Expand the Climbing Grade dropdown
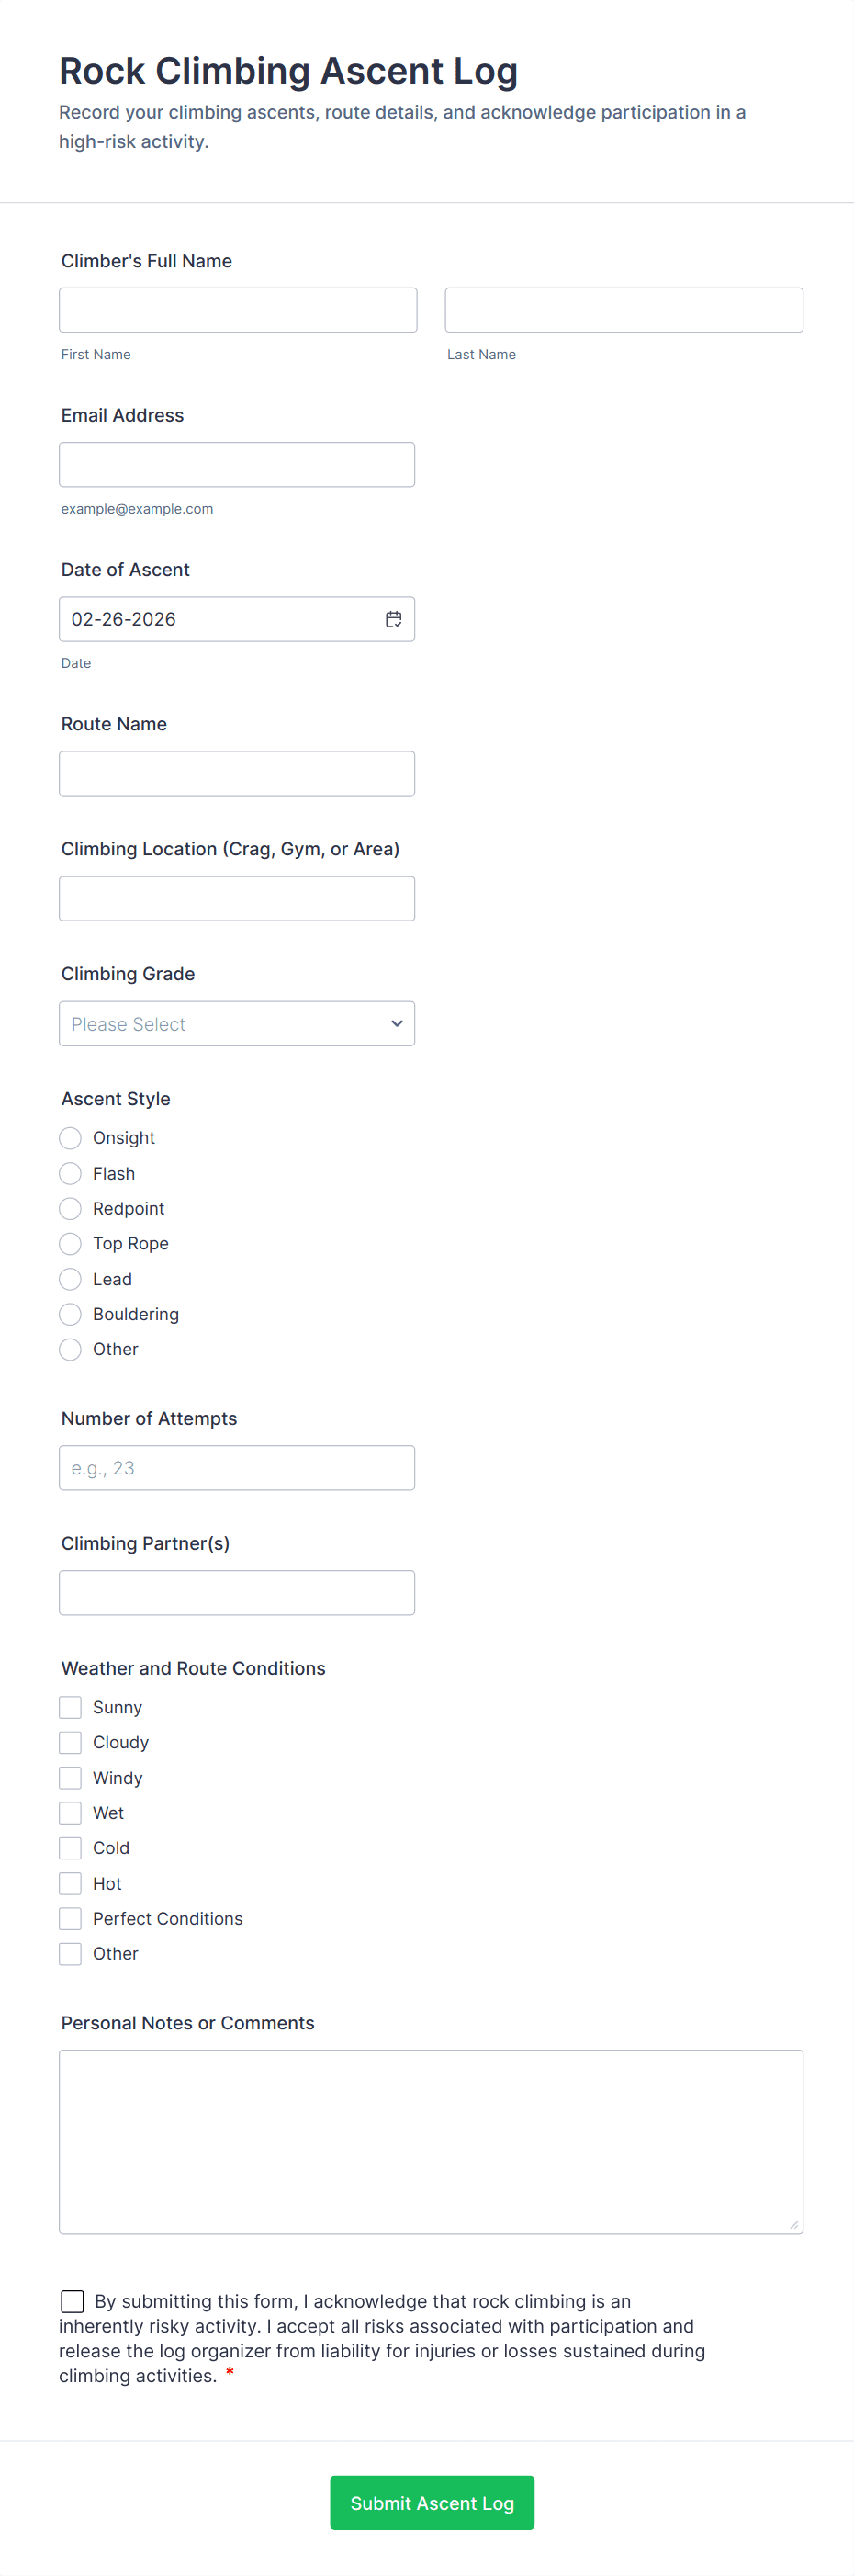The height and width of the screenshot is (2576, 854). 237,1023
